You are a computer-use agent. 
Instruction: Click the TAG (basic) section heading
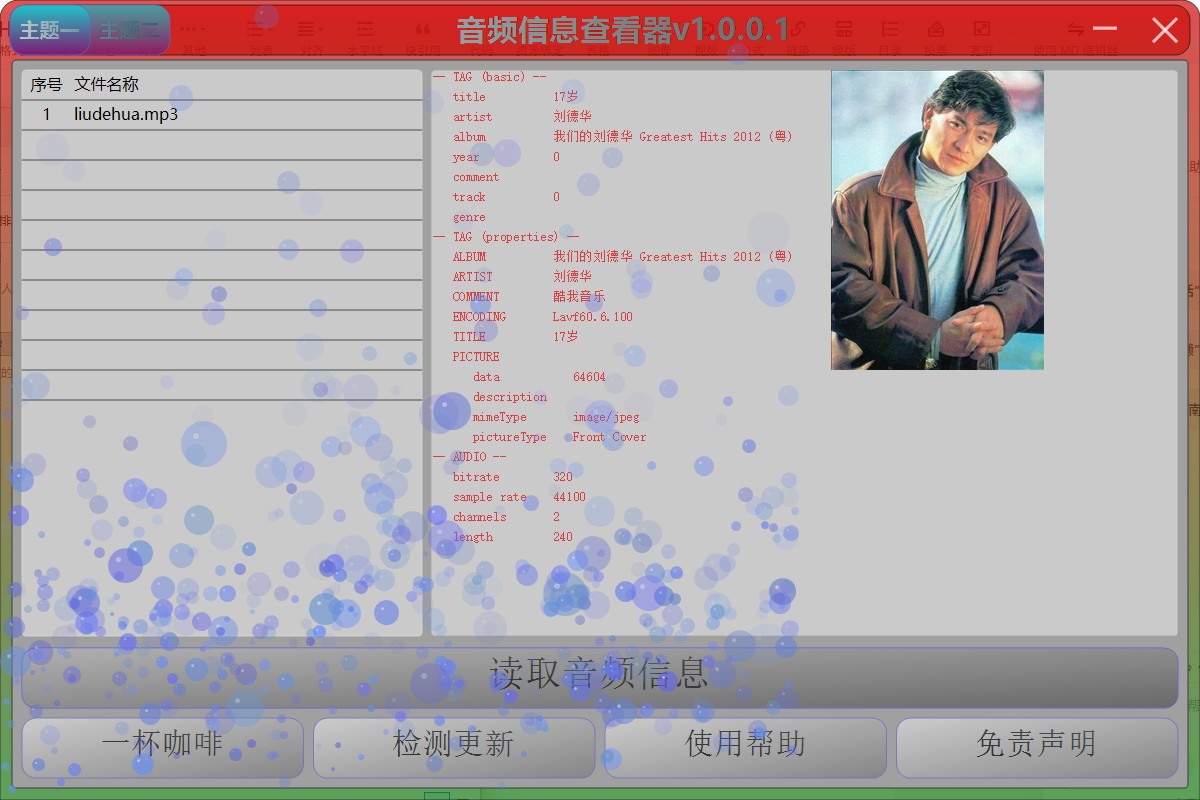[x=490, y=77]
